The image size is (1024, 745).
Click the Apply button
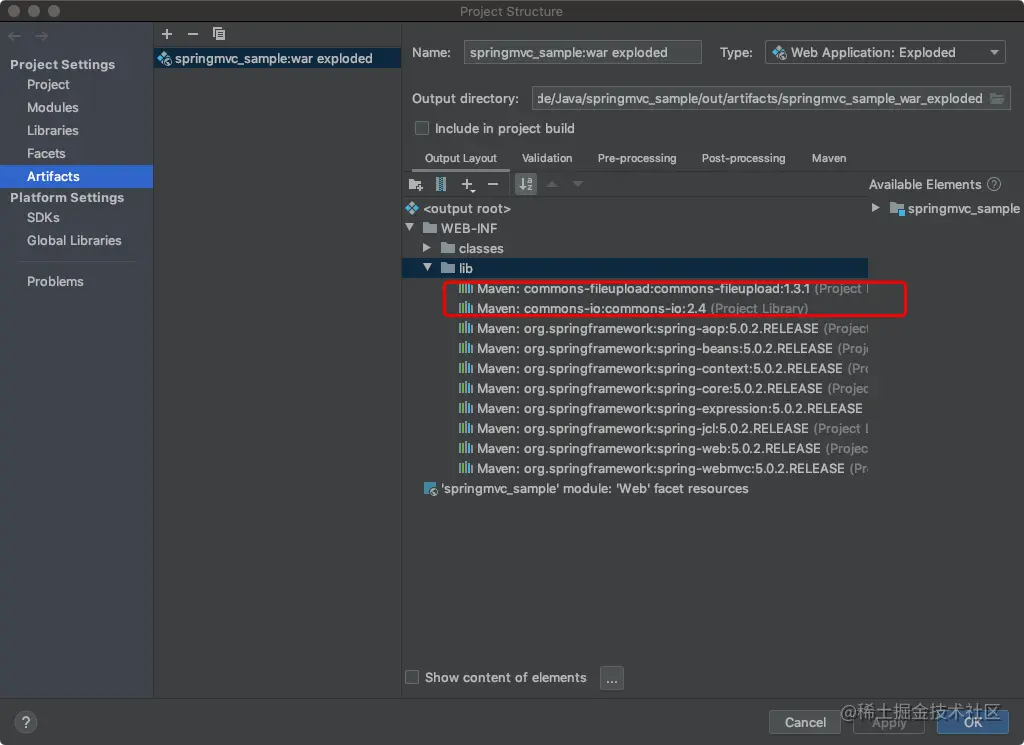(x=889, y=722)
